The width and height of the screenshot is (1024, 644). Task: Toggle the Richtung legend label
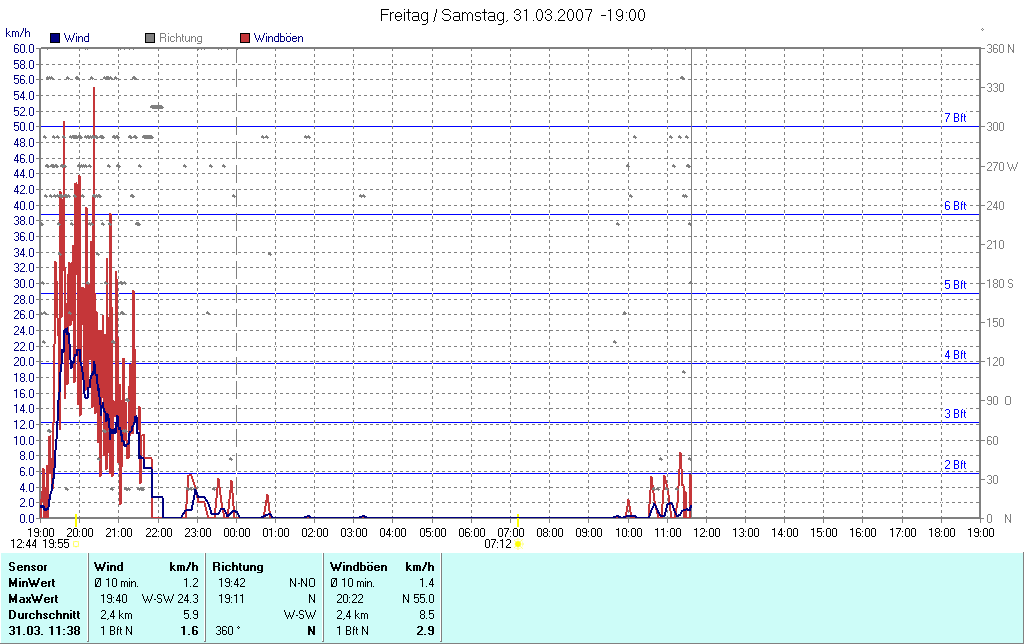point(181,38)
